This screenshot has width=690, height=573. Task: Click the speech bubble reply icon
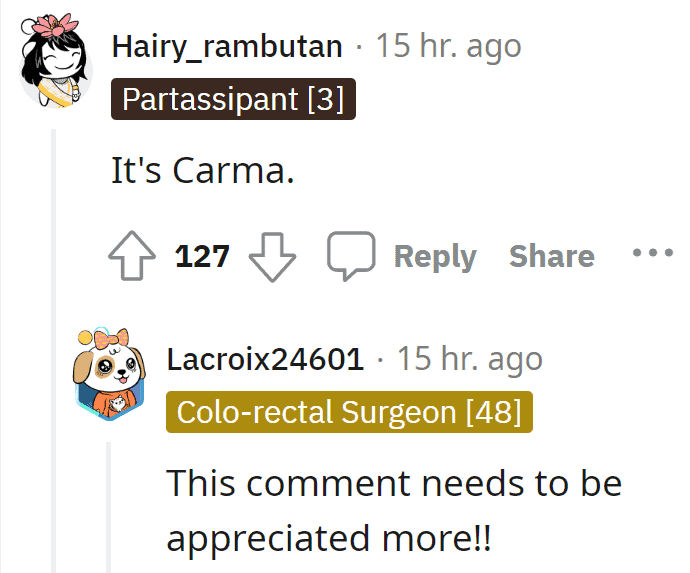click(x=351, y=256)
